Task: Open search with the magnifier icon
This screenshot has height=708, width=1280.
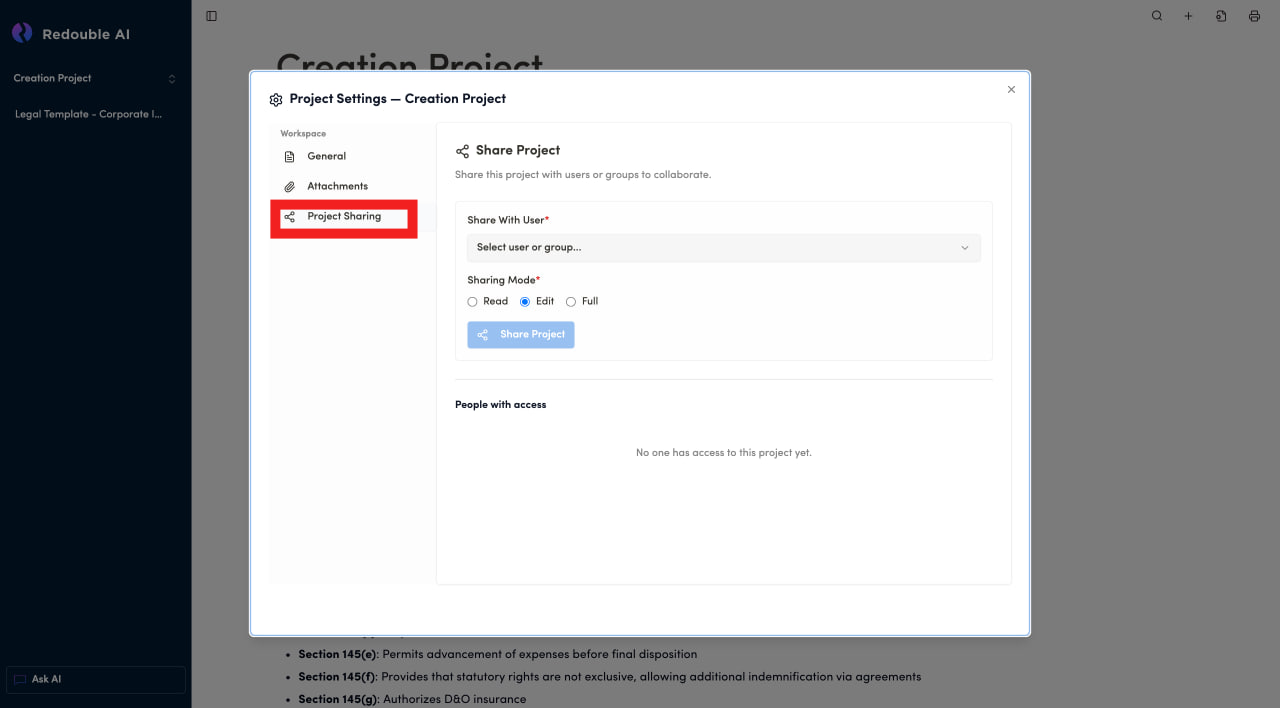Action: coord(1157,16)
